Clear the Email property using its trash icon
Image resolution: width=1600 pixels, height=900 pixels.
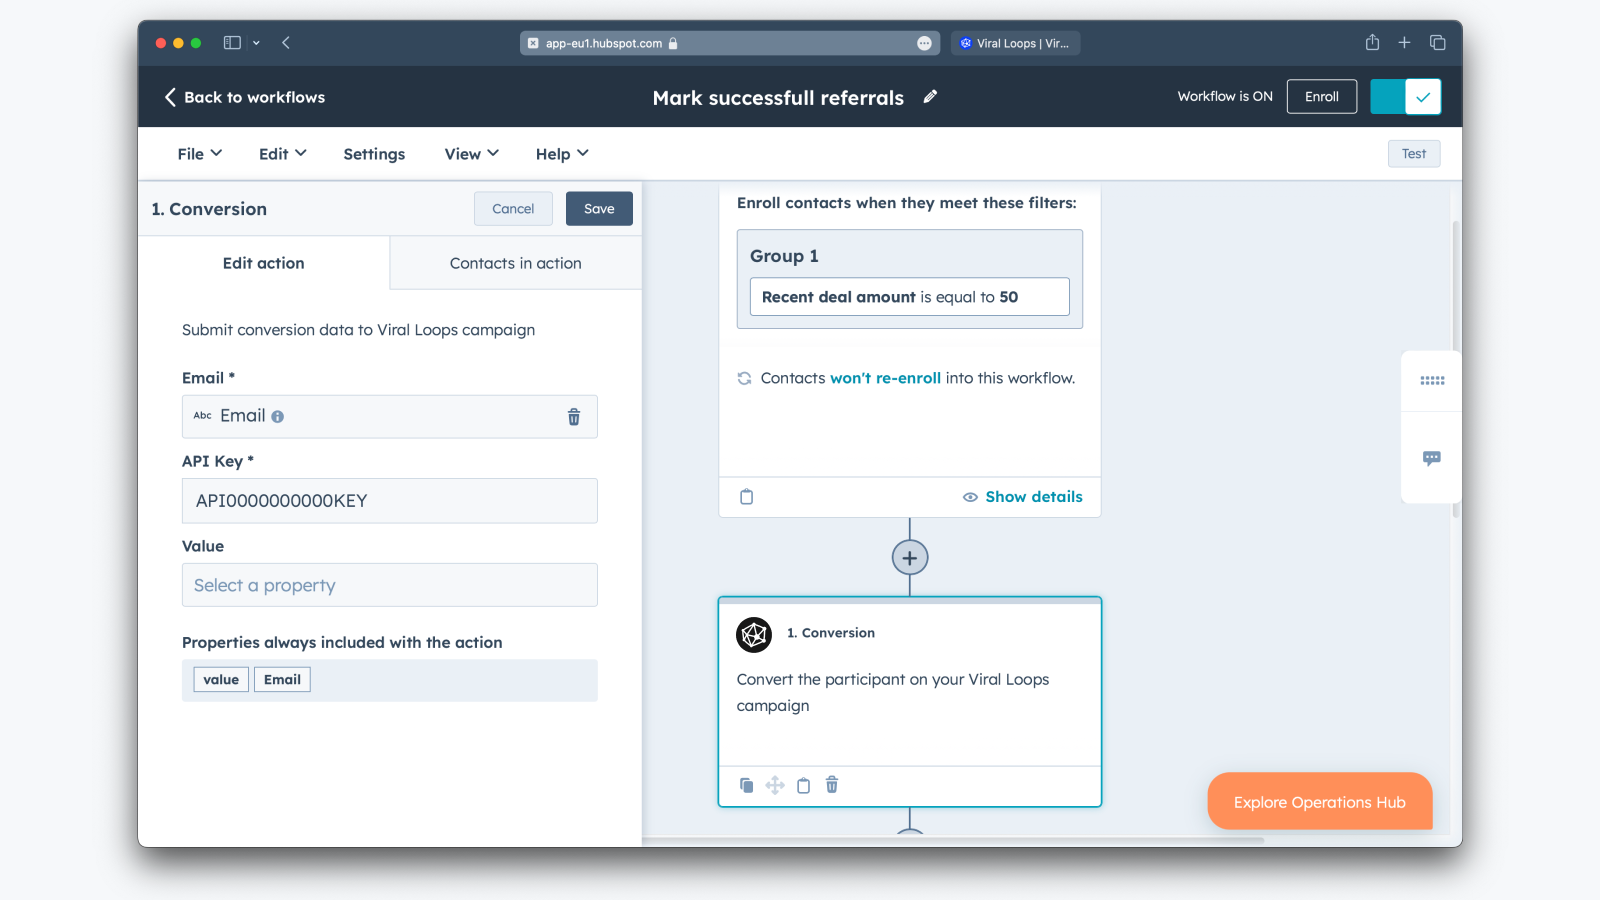[x=574, y=417]
